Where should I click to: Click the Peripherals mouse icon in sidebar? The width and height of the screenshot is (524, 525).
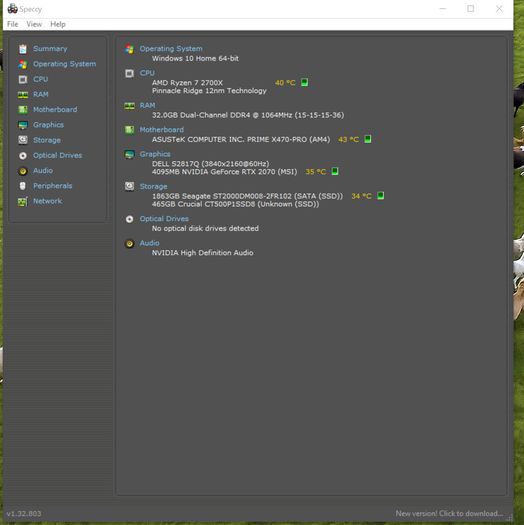pyautogui.click(x=23, y=186)
